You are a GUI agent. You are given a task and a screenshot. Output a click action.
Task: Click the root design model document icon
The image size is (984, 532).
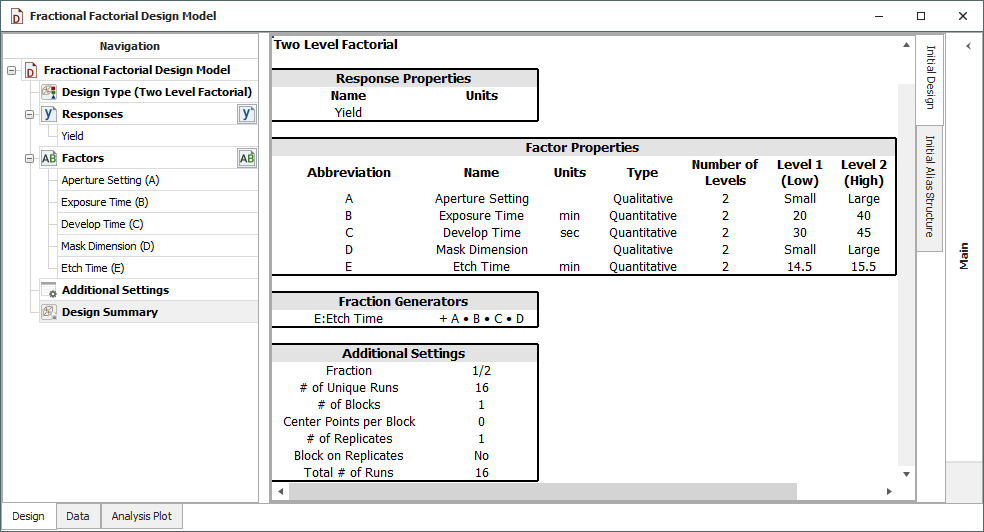click(x=30, y=70)
